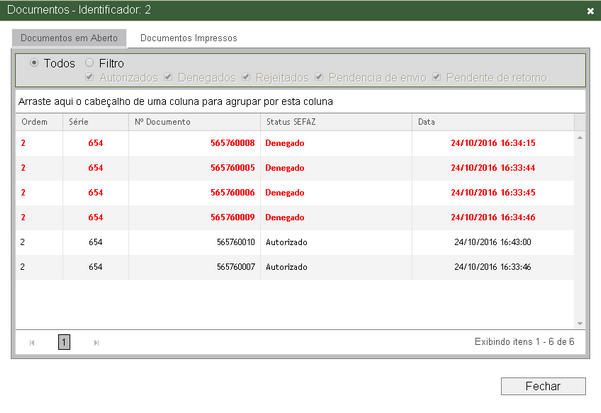Screen dimensions: 601x413
Task: Select the Filtro radio button
Action: 89,63
